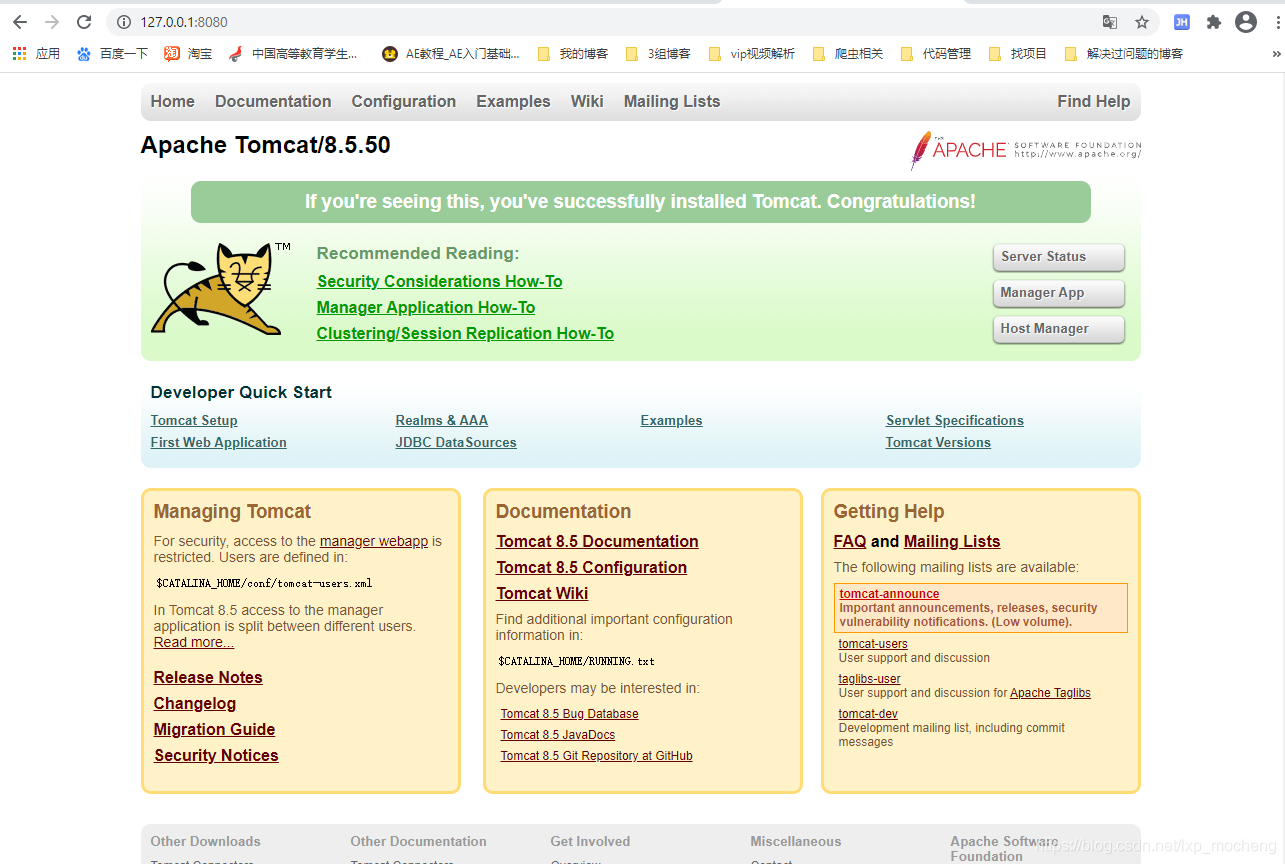This screenshot has width=1285, height=864.
Task: Open Tomcat 8.5 JavaDocs link
Action: (558, 735)
